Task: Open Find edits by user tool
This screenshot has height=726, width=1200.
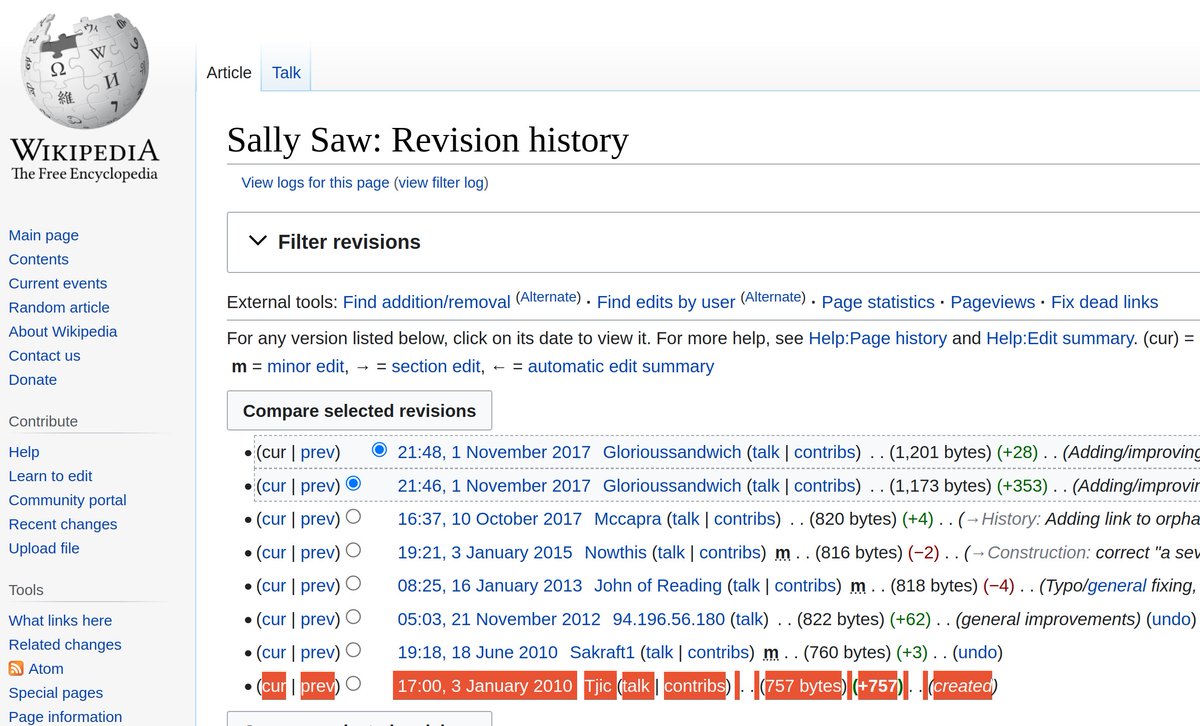Action: pos(666,302)
